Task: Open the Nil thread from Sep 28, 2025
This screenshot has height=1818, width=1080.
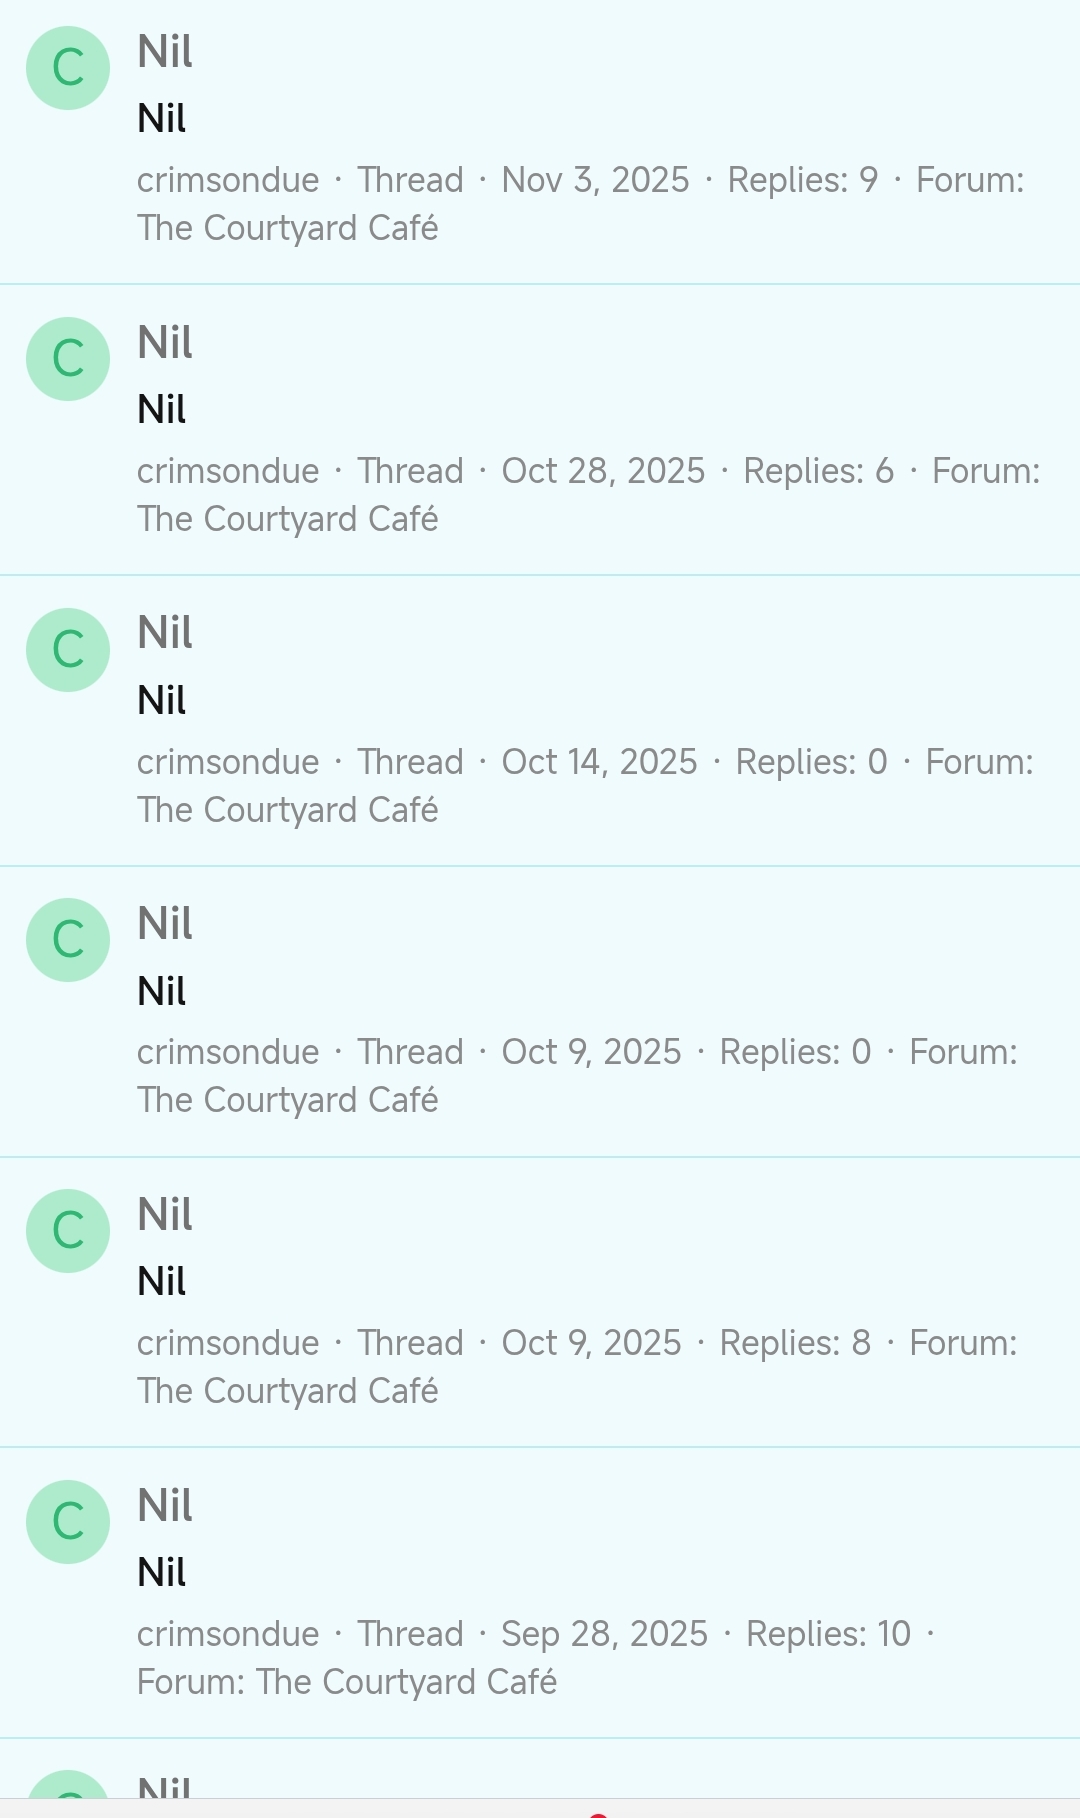Action: pyautogui.click(x=165, y=1506)
